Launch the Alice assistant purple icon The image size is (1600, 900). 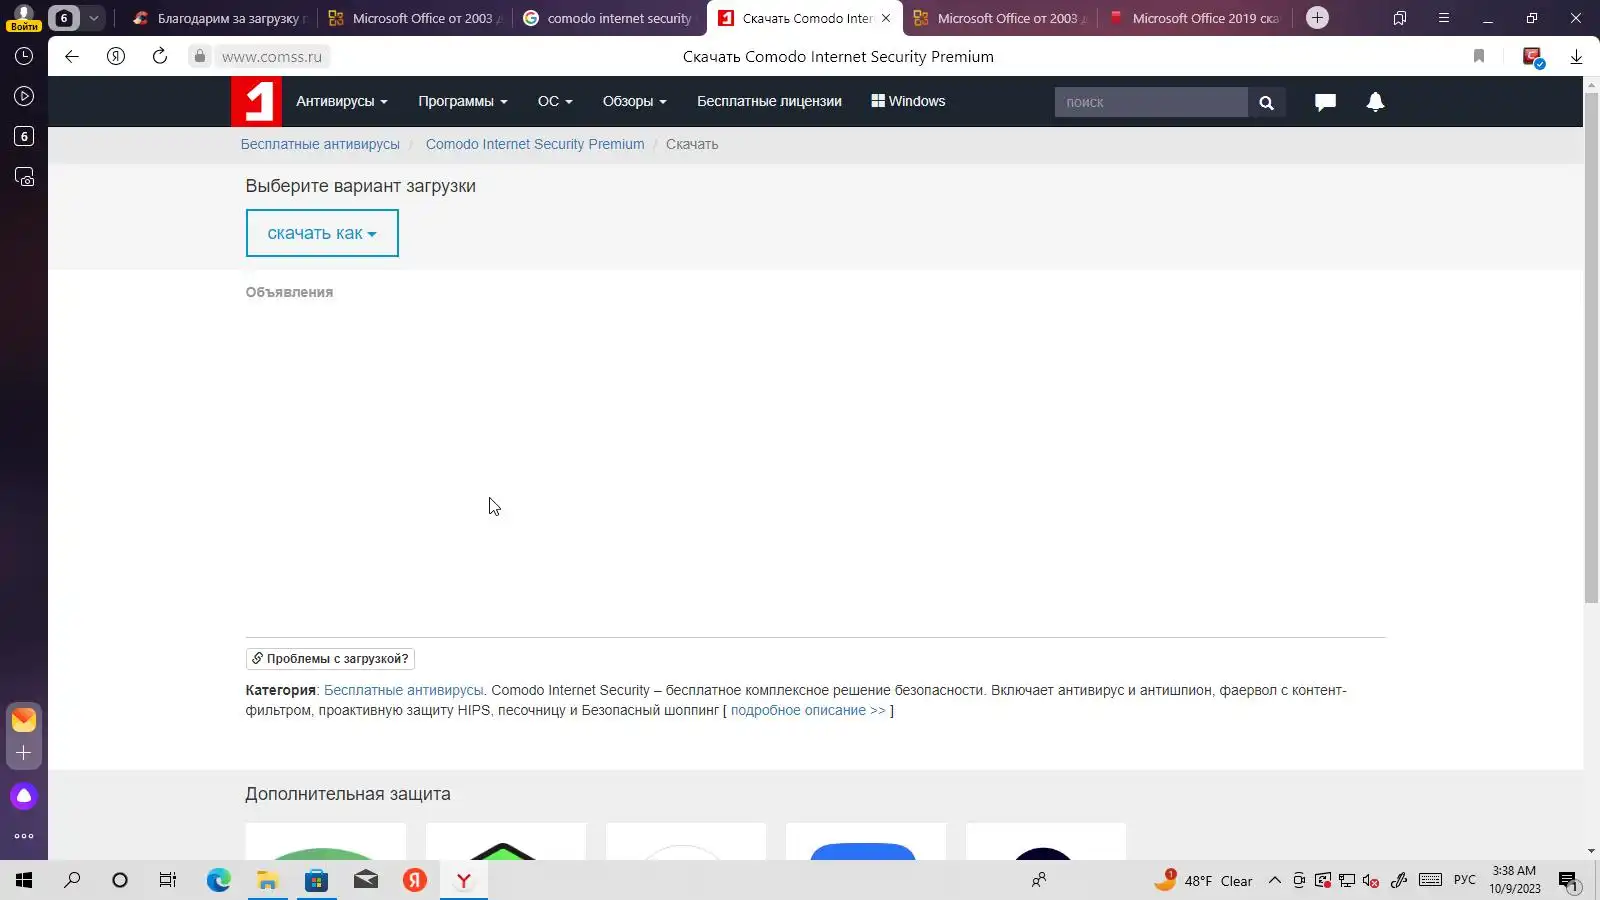(24, 796)
